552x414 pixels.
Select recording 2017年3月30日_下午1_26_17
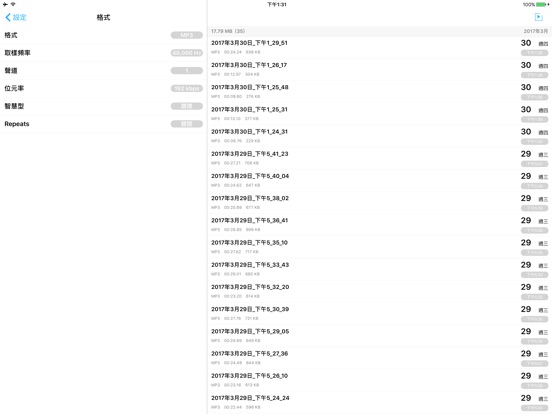pyautogui.click(x=380, y=69)
